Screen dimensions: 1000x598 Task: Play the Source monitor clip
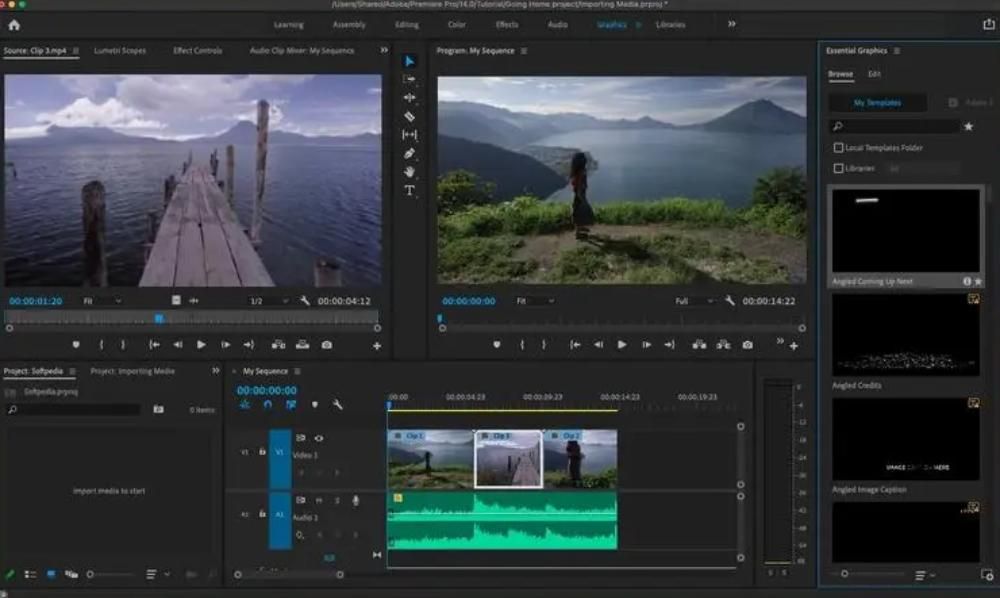201,345
